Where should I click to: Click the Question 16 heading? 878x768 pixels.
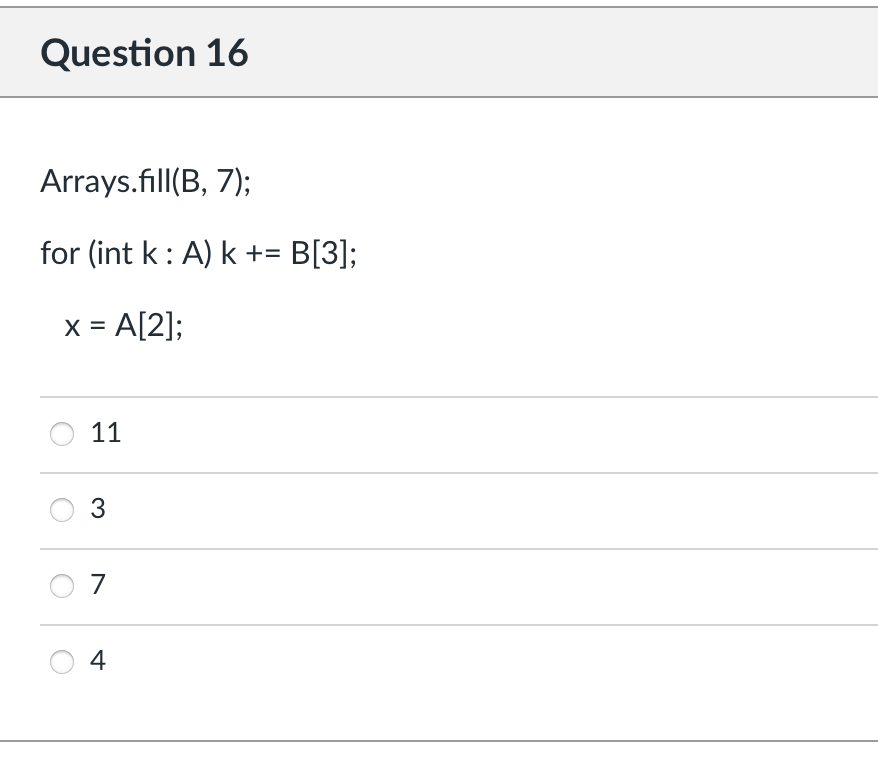(x=144, y=53)
